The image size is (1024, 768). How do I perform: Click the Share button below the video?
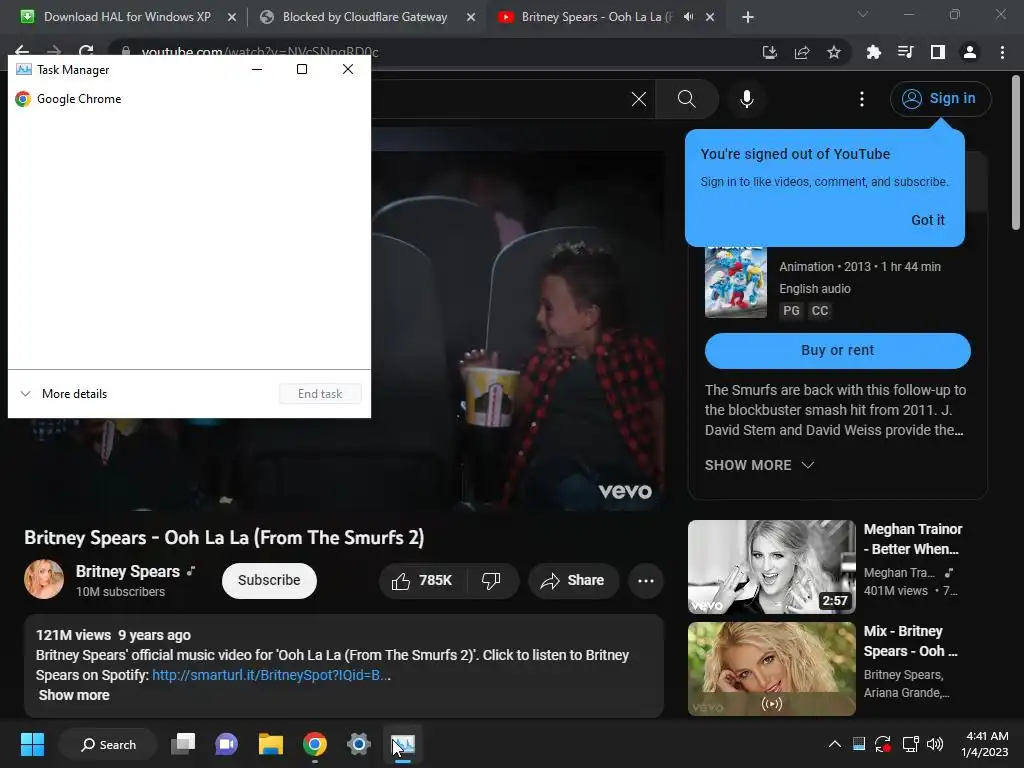573,581
